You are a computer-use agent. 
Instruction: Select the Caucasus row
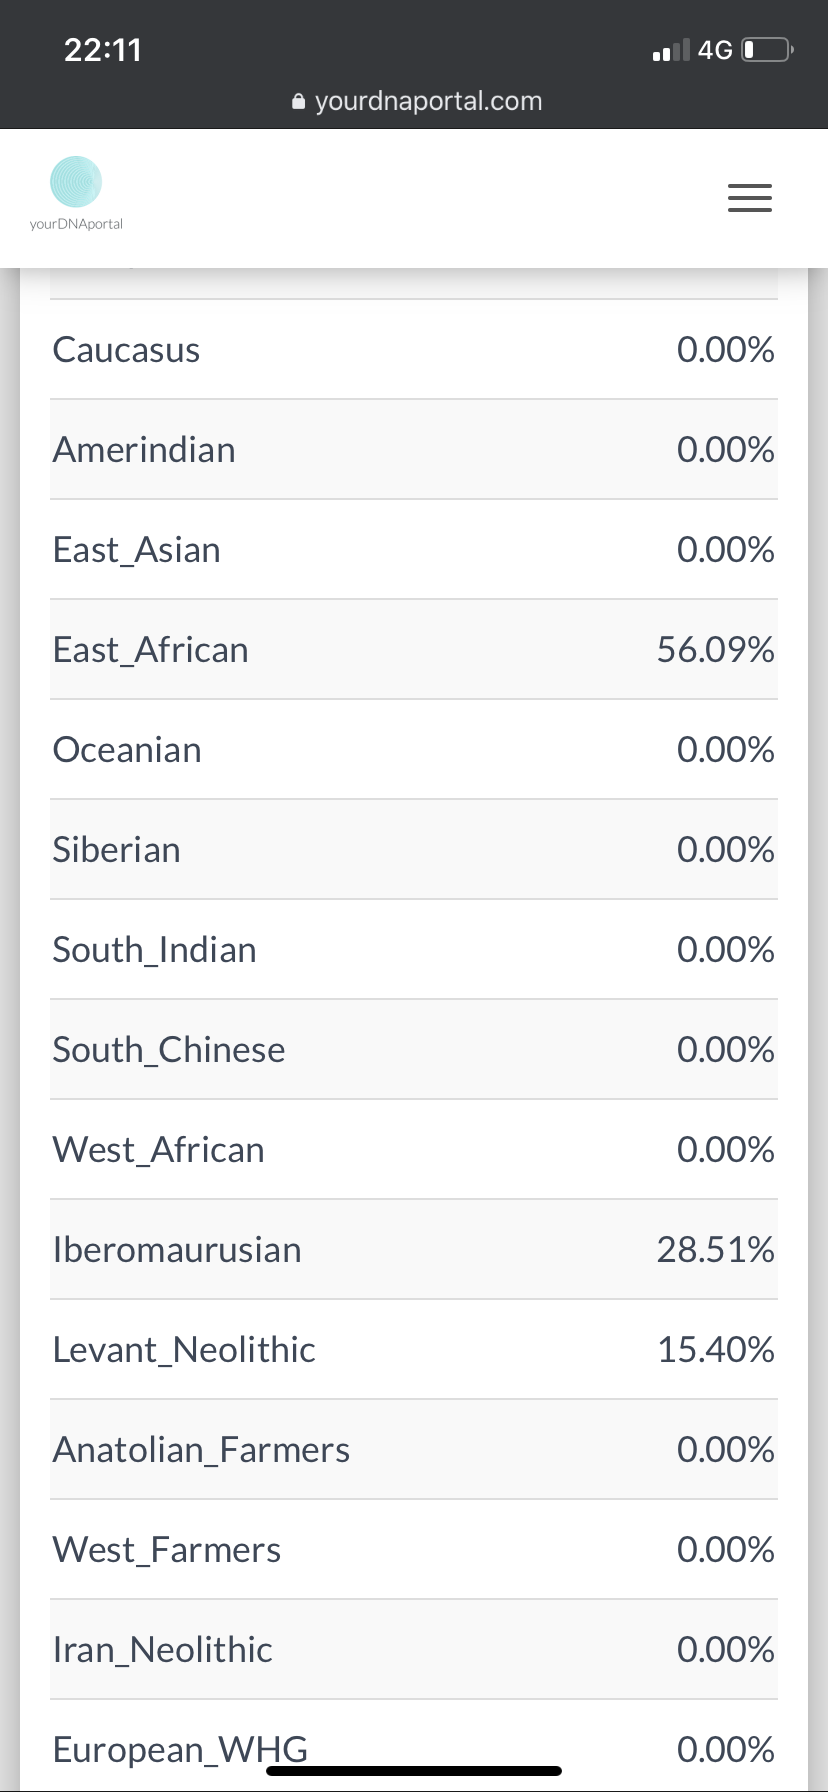tap(414, 350)
